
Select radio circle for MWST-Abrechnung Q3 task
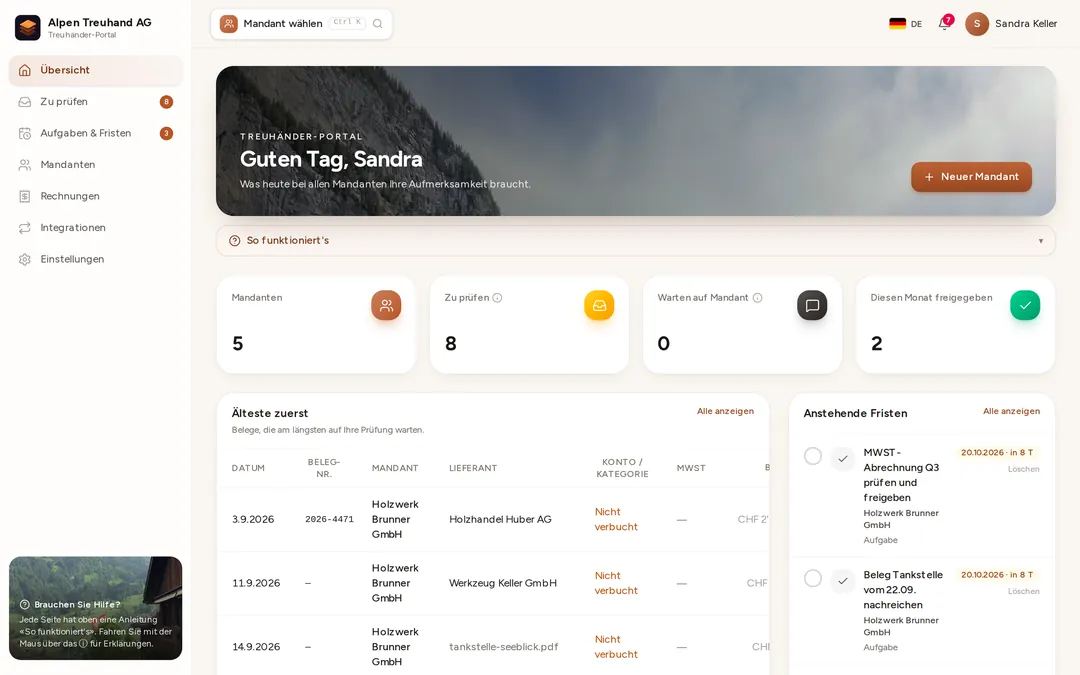813,456
